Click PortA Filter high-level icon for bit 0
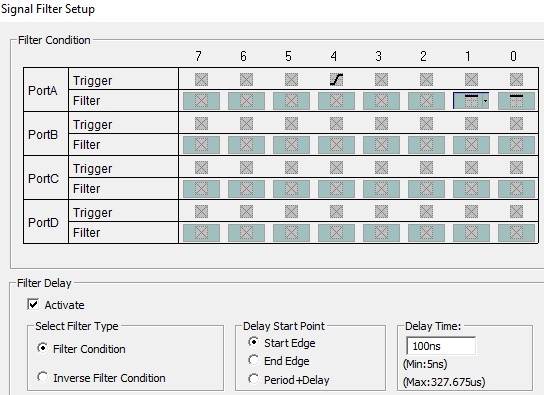Viewport: 544px width, 395px height. (x=516, y=101)
